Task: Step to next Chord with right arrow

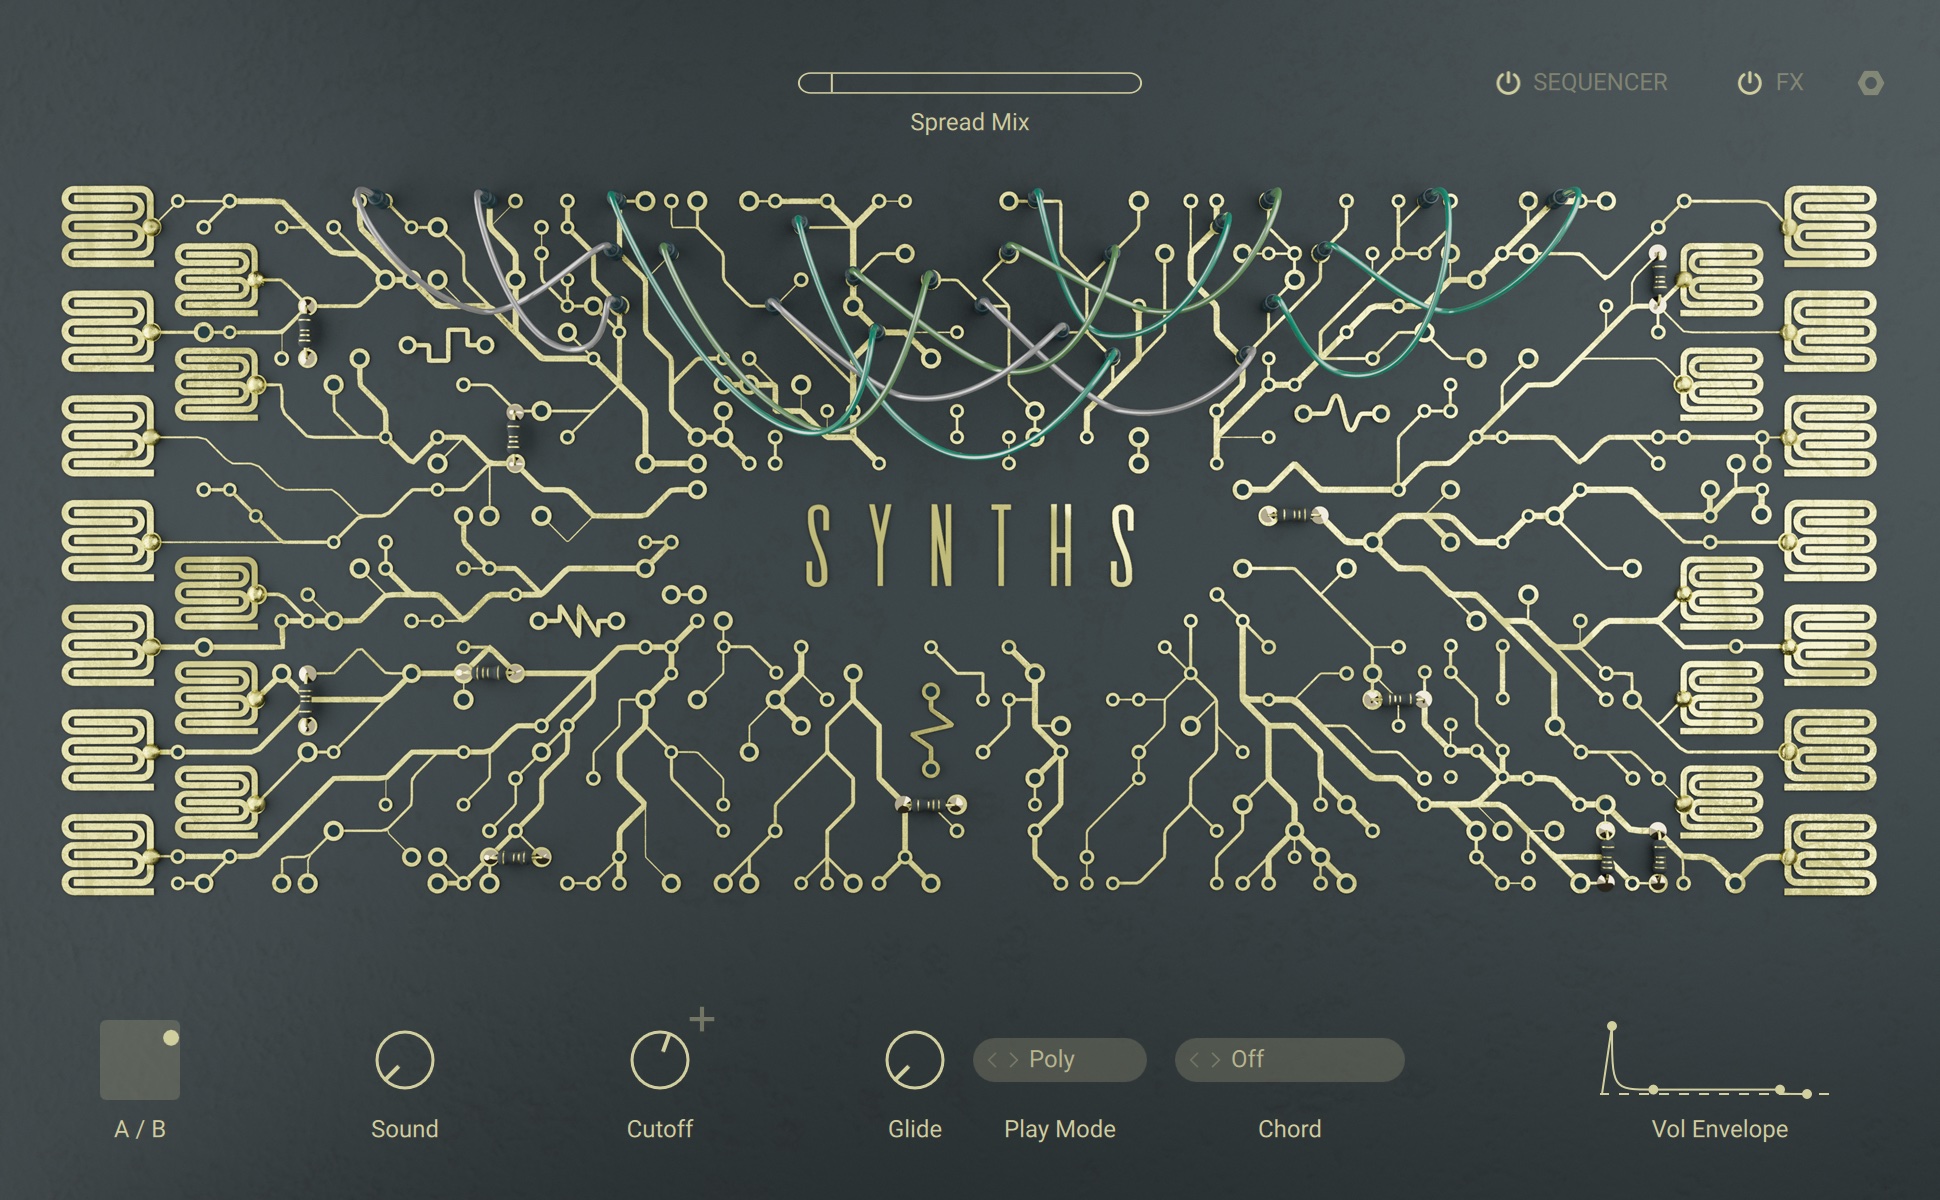Action: tap(1216, 1060)
